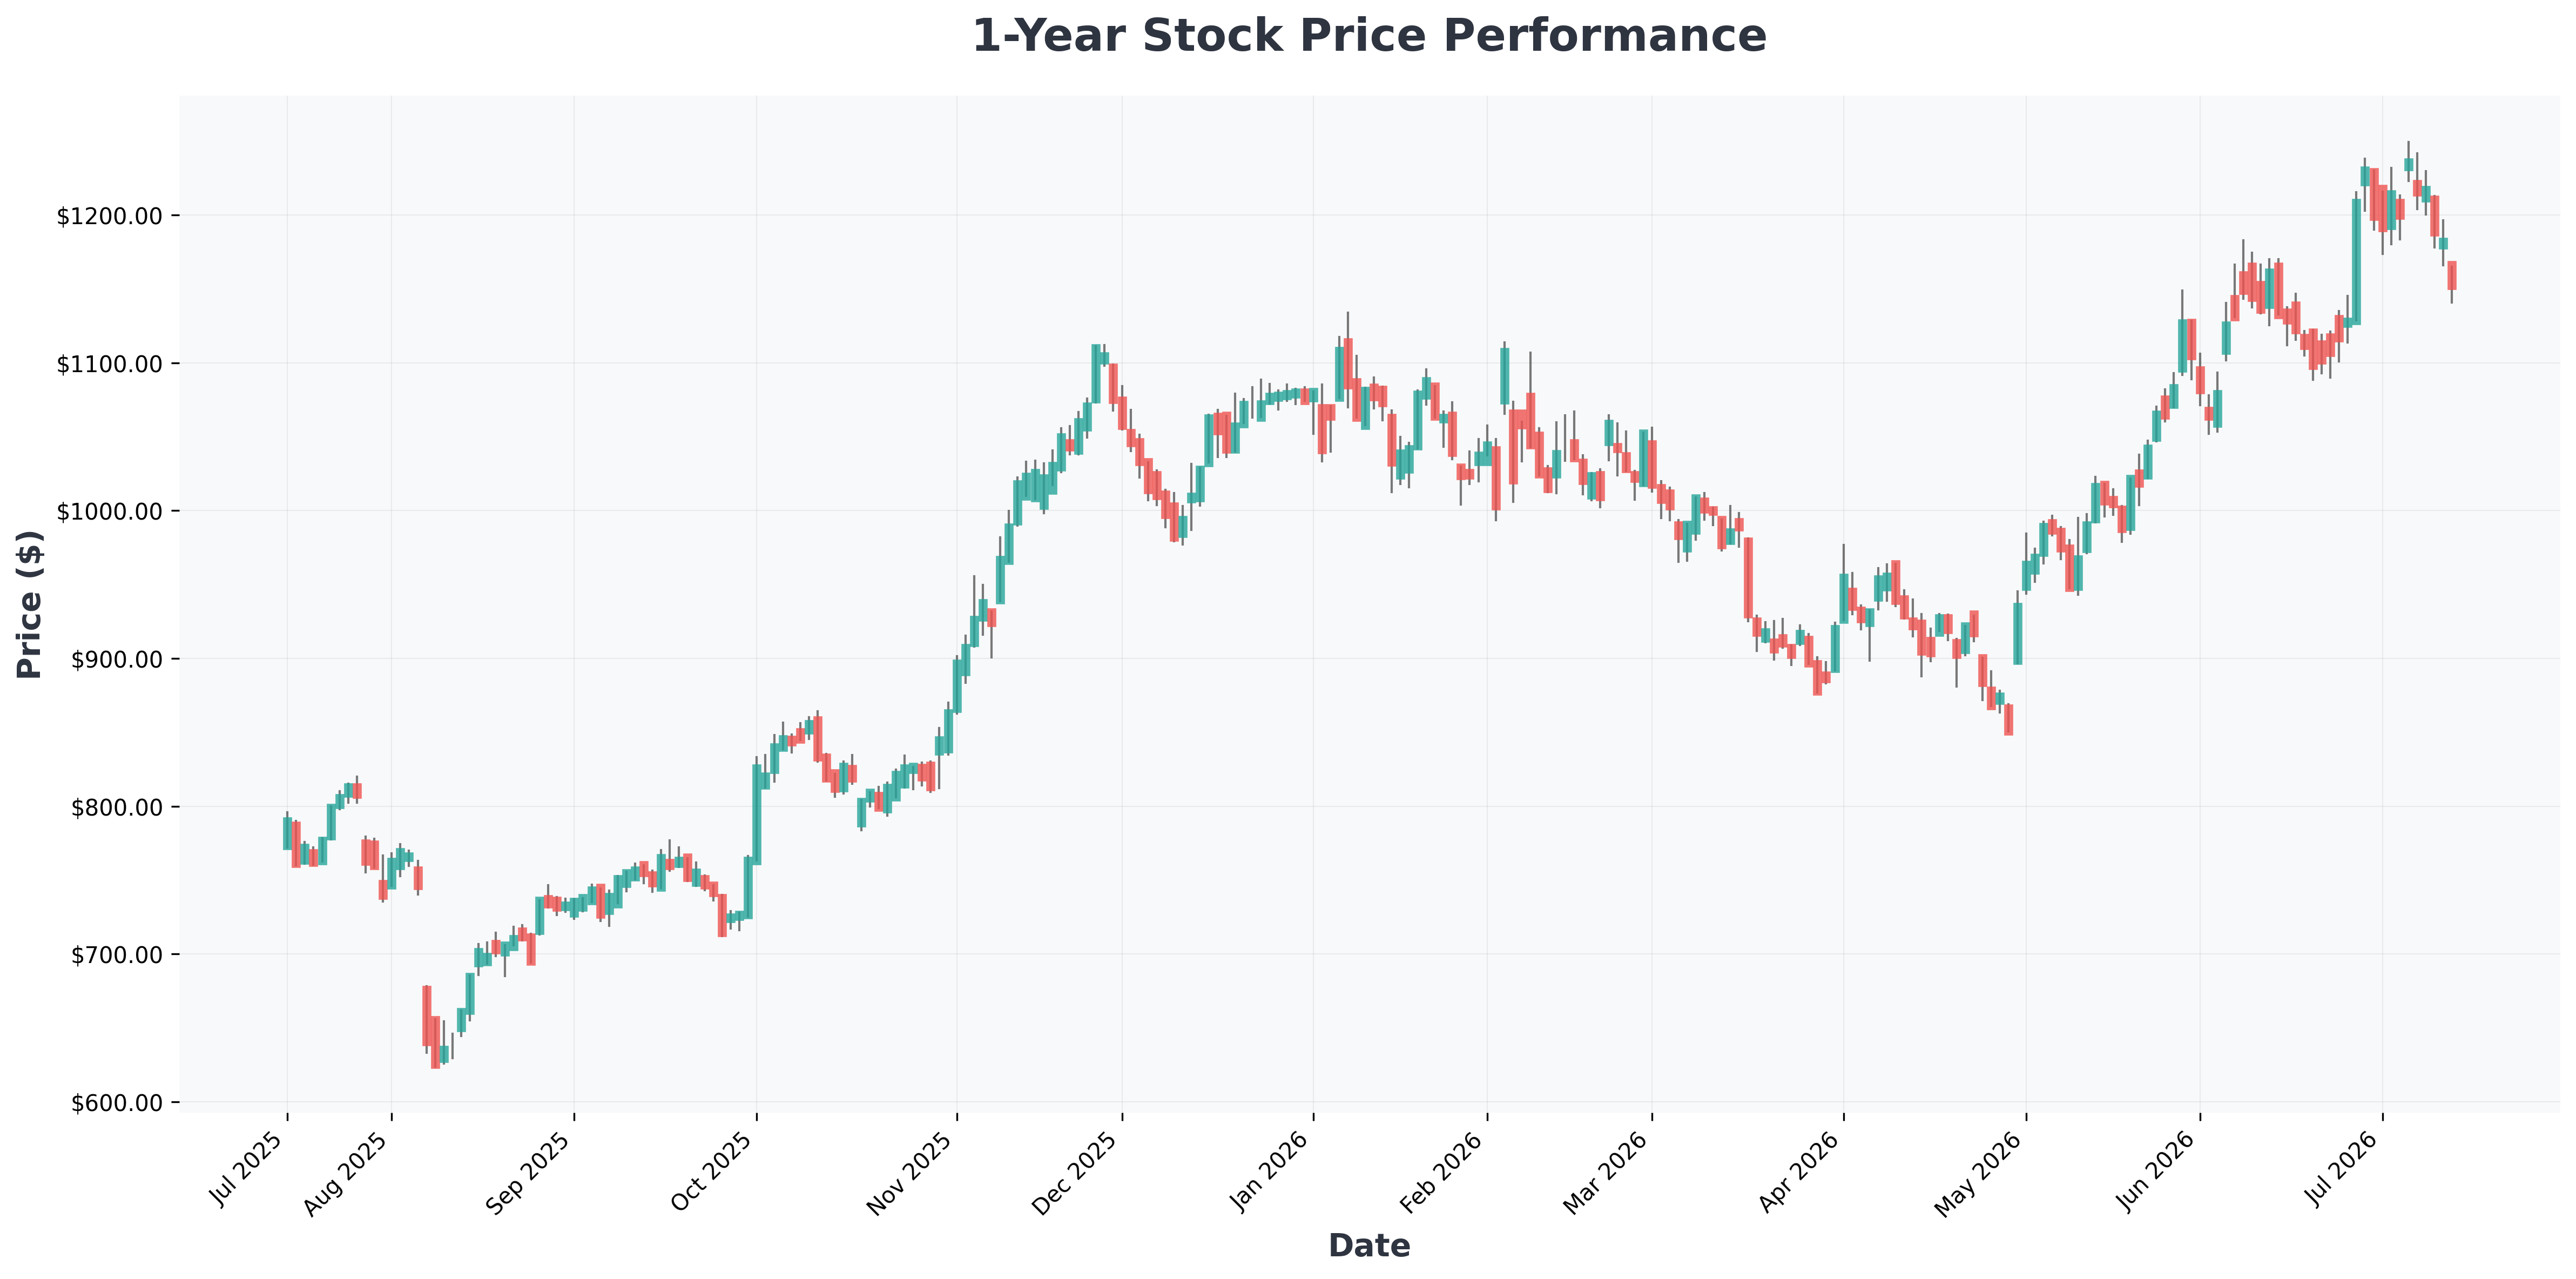Select the $900.00 price tick label
The height and width of the screenshot is (1279, 2576).
click(118, 659)
